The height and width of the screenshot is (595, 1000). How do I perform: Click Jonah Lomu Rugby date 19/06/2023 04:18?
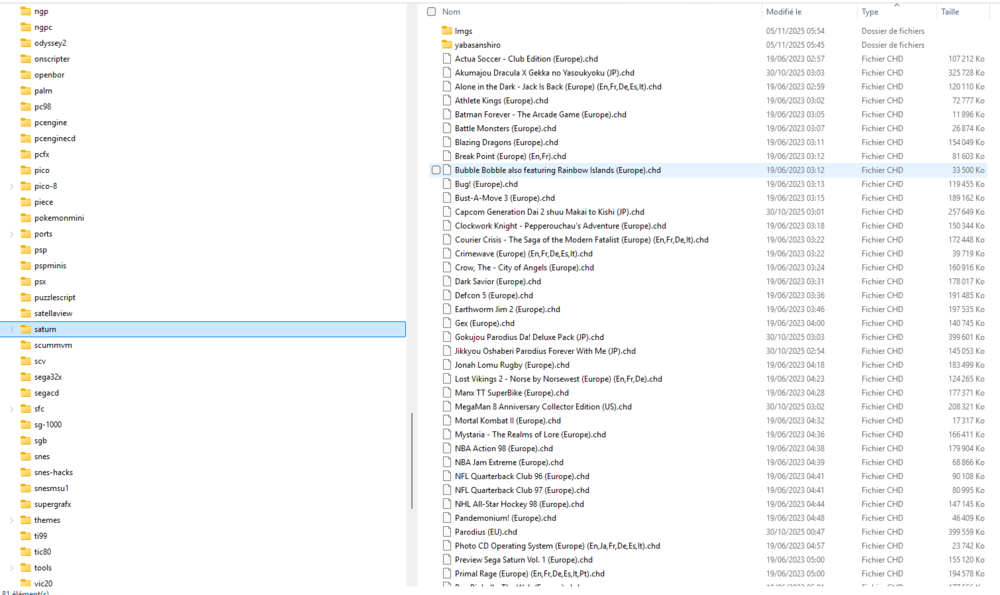point(795,365)
